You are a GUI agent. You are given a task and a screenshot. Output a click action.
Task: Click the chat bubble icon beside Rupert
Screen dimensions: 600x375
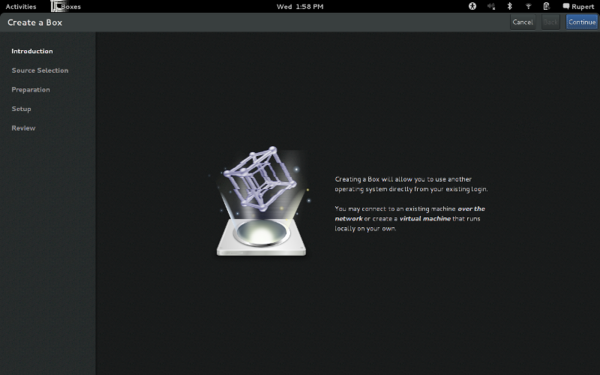(x=566, y=6)
